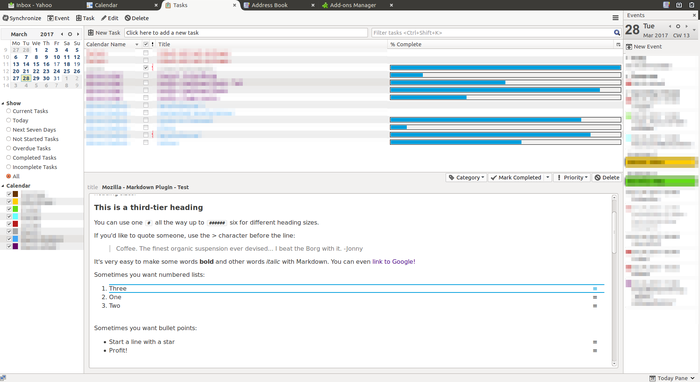
Task: Click the New Task button
Action: tap(104, 33)
